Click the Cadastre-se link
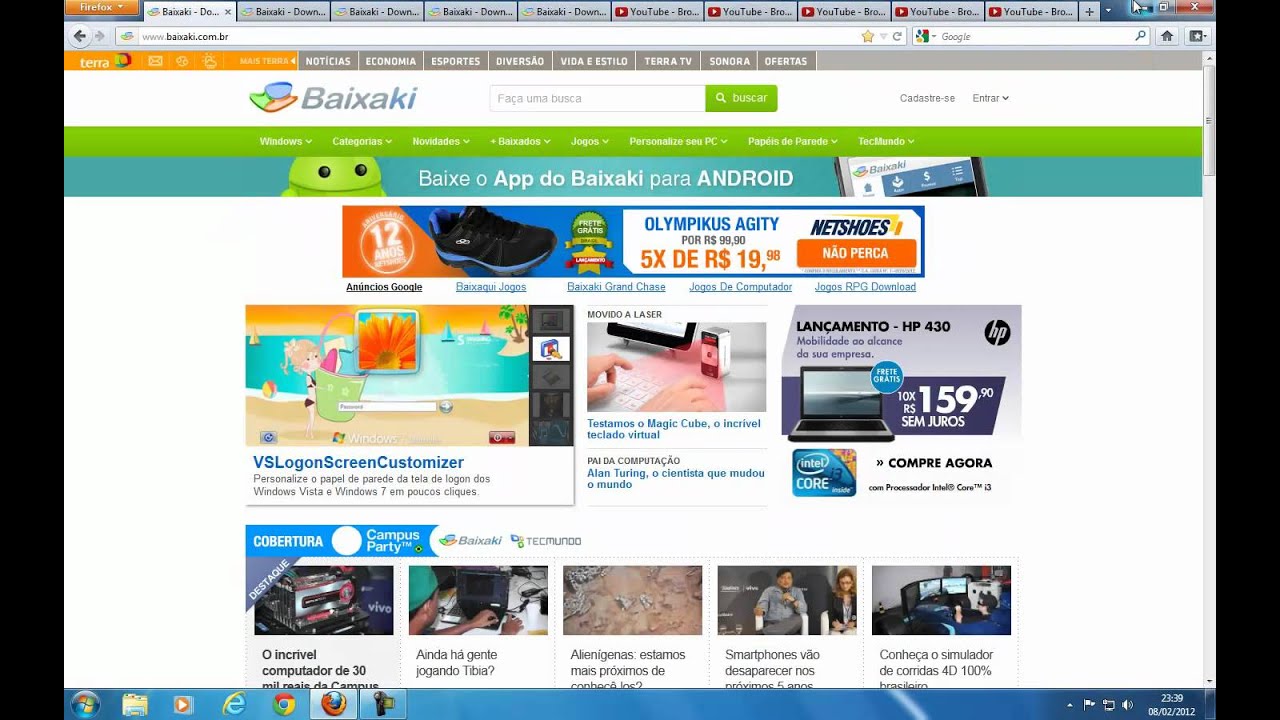The image size is (1280, 720). [x=927, y=98]
